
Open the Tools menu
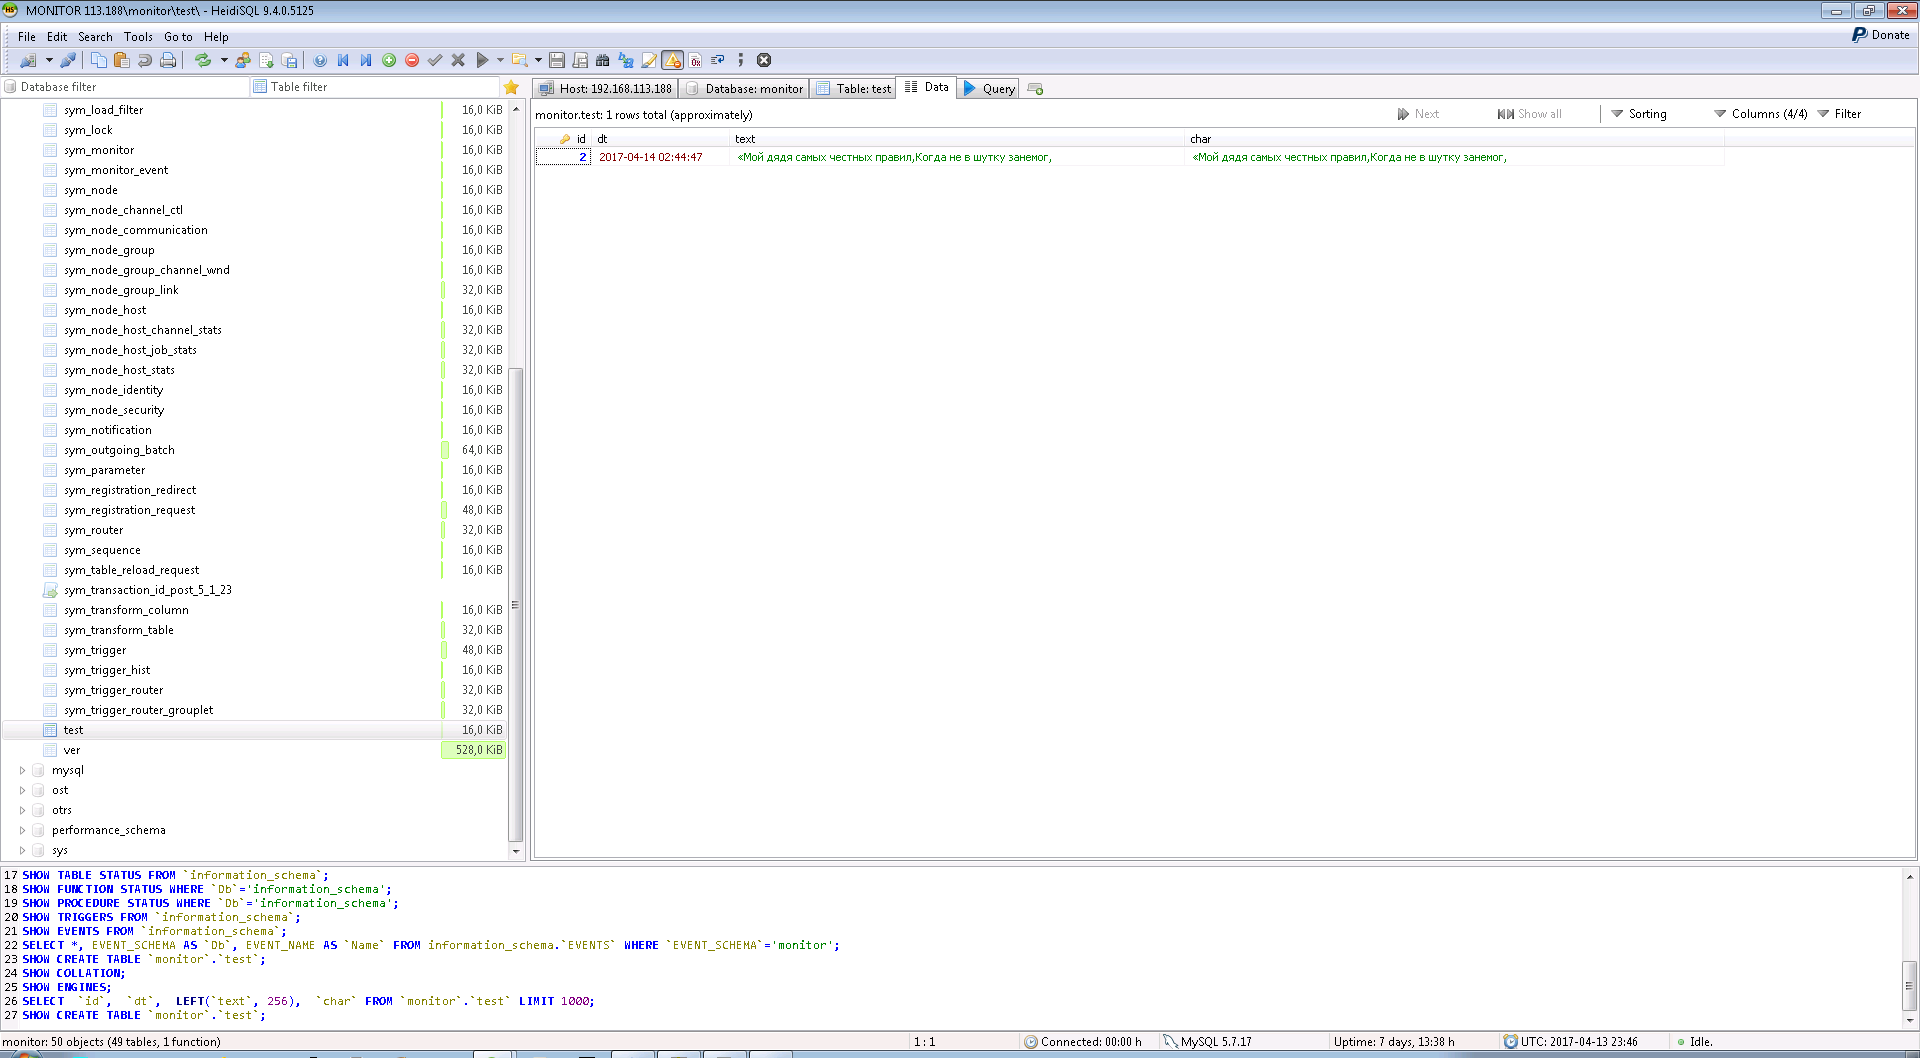(x=138, y=37)
